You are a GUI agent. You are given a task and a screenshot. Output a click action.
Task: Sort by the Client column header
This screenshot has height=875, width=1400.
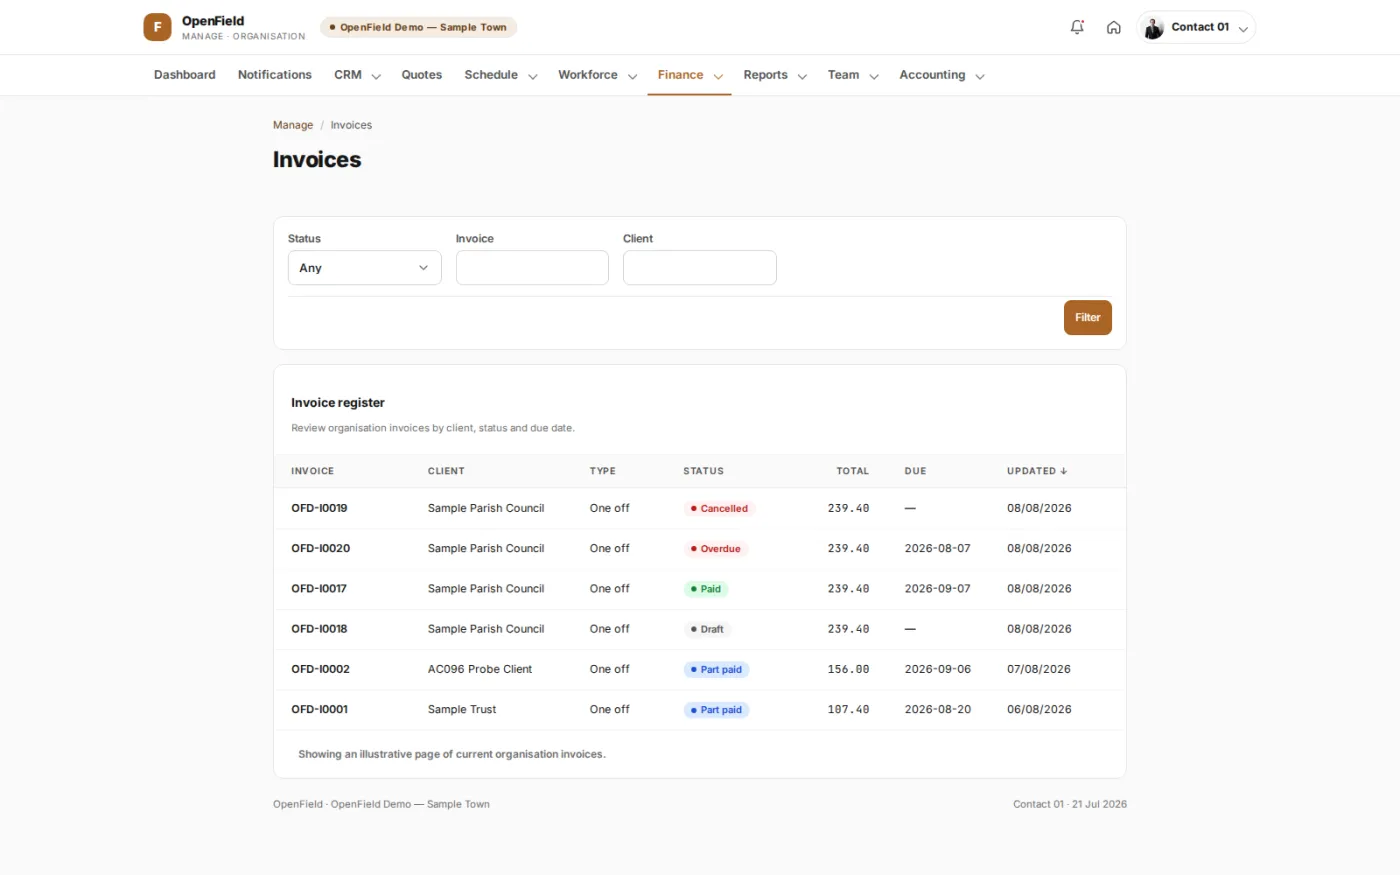pos(446,471)
